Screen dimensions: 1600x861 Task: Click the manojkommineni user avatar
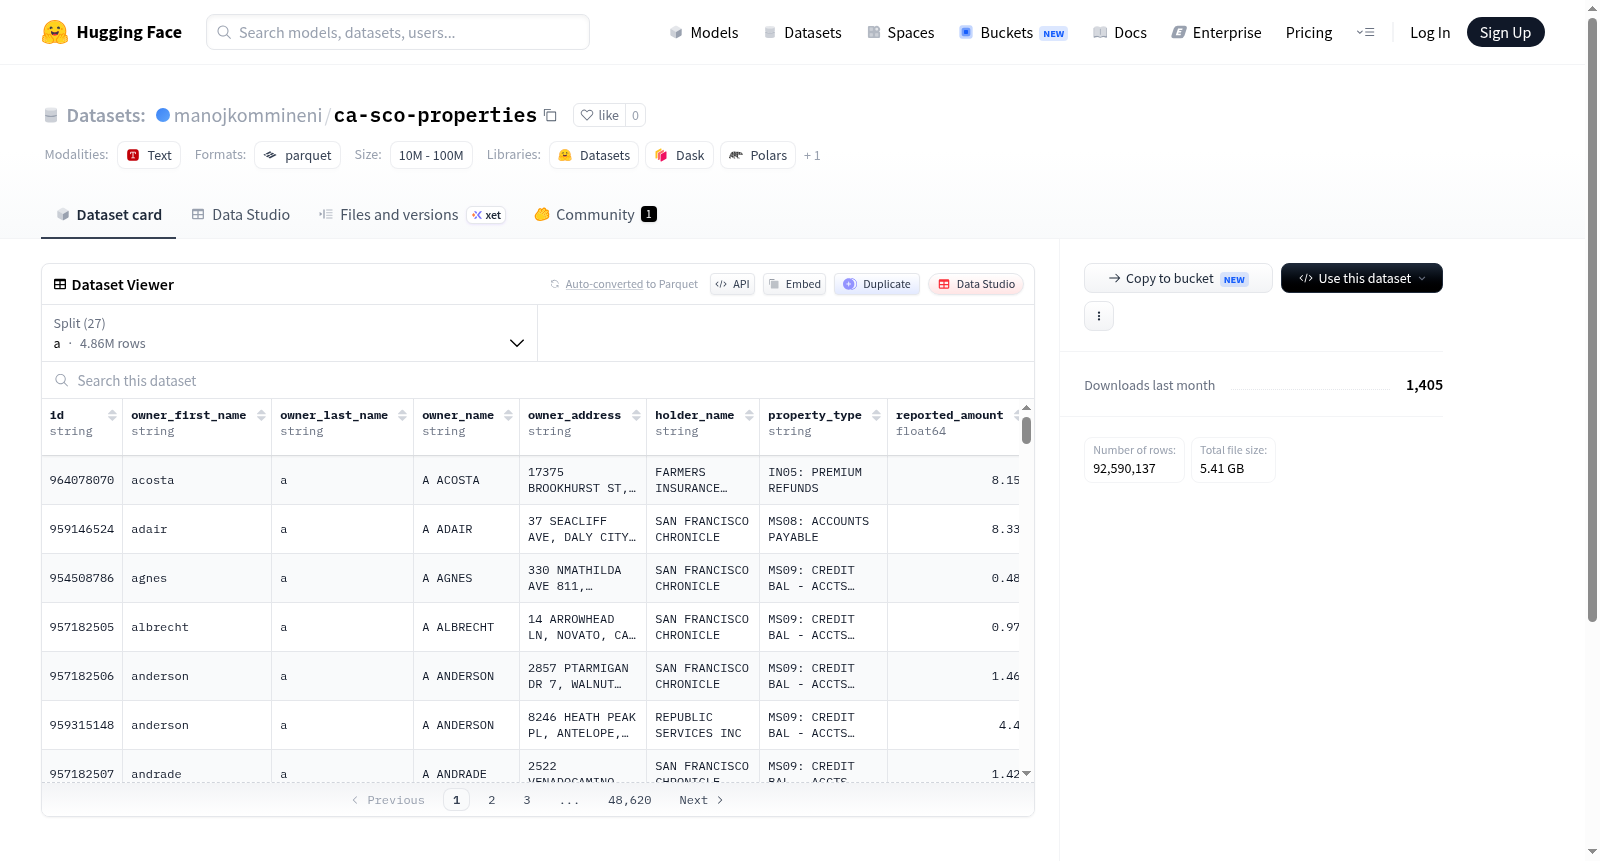(163, 115)
